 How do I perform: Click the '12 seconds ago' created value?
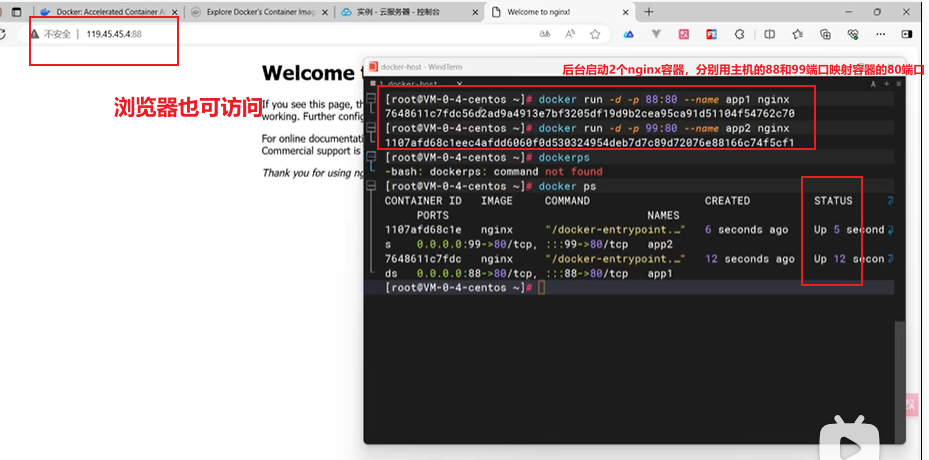tap(749, 258)
